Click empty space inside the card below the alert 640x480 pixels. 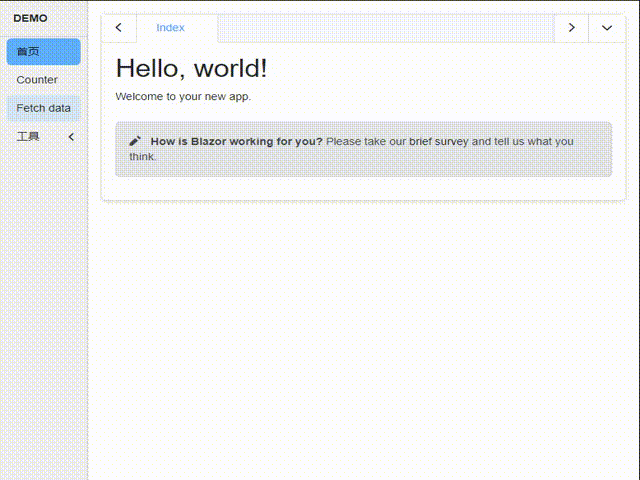(x=363, y=188)
